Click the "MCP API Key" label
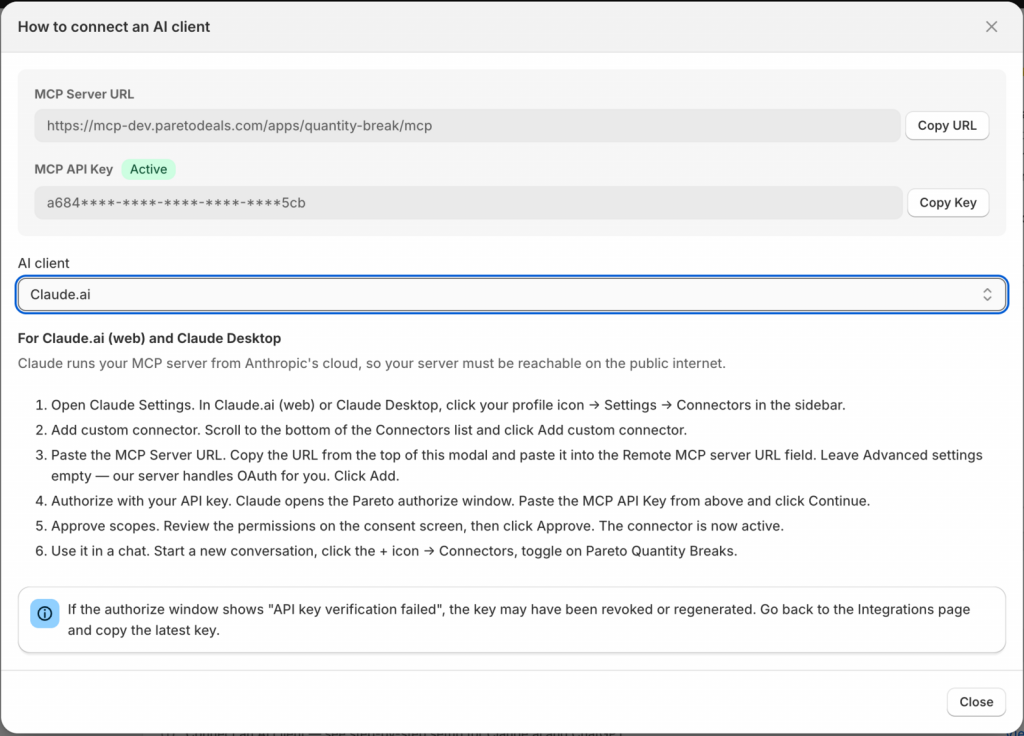The image size is (1024, 736). coord(74,169)
